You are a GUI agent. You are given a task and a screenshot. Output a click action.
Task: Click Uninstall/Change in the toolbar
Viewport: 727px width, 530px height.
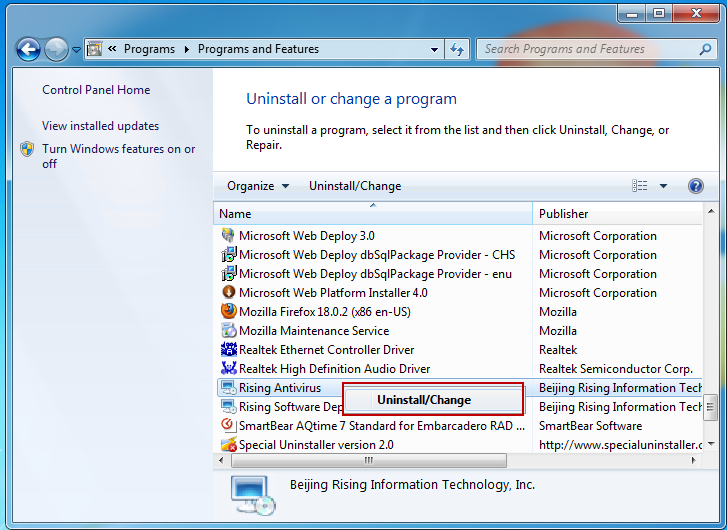click(x=355, y=186)
